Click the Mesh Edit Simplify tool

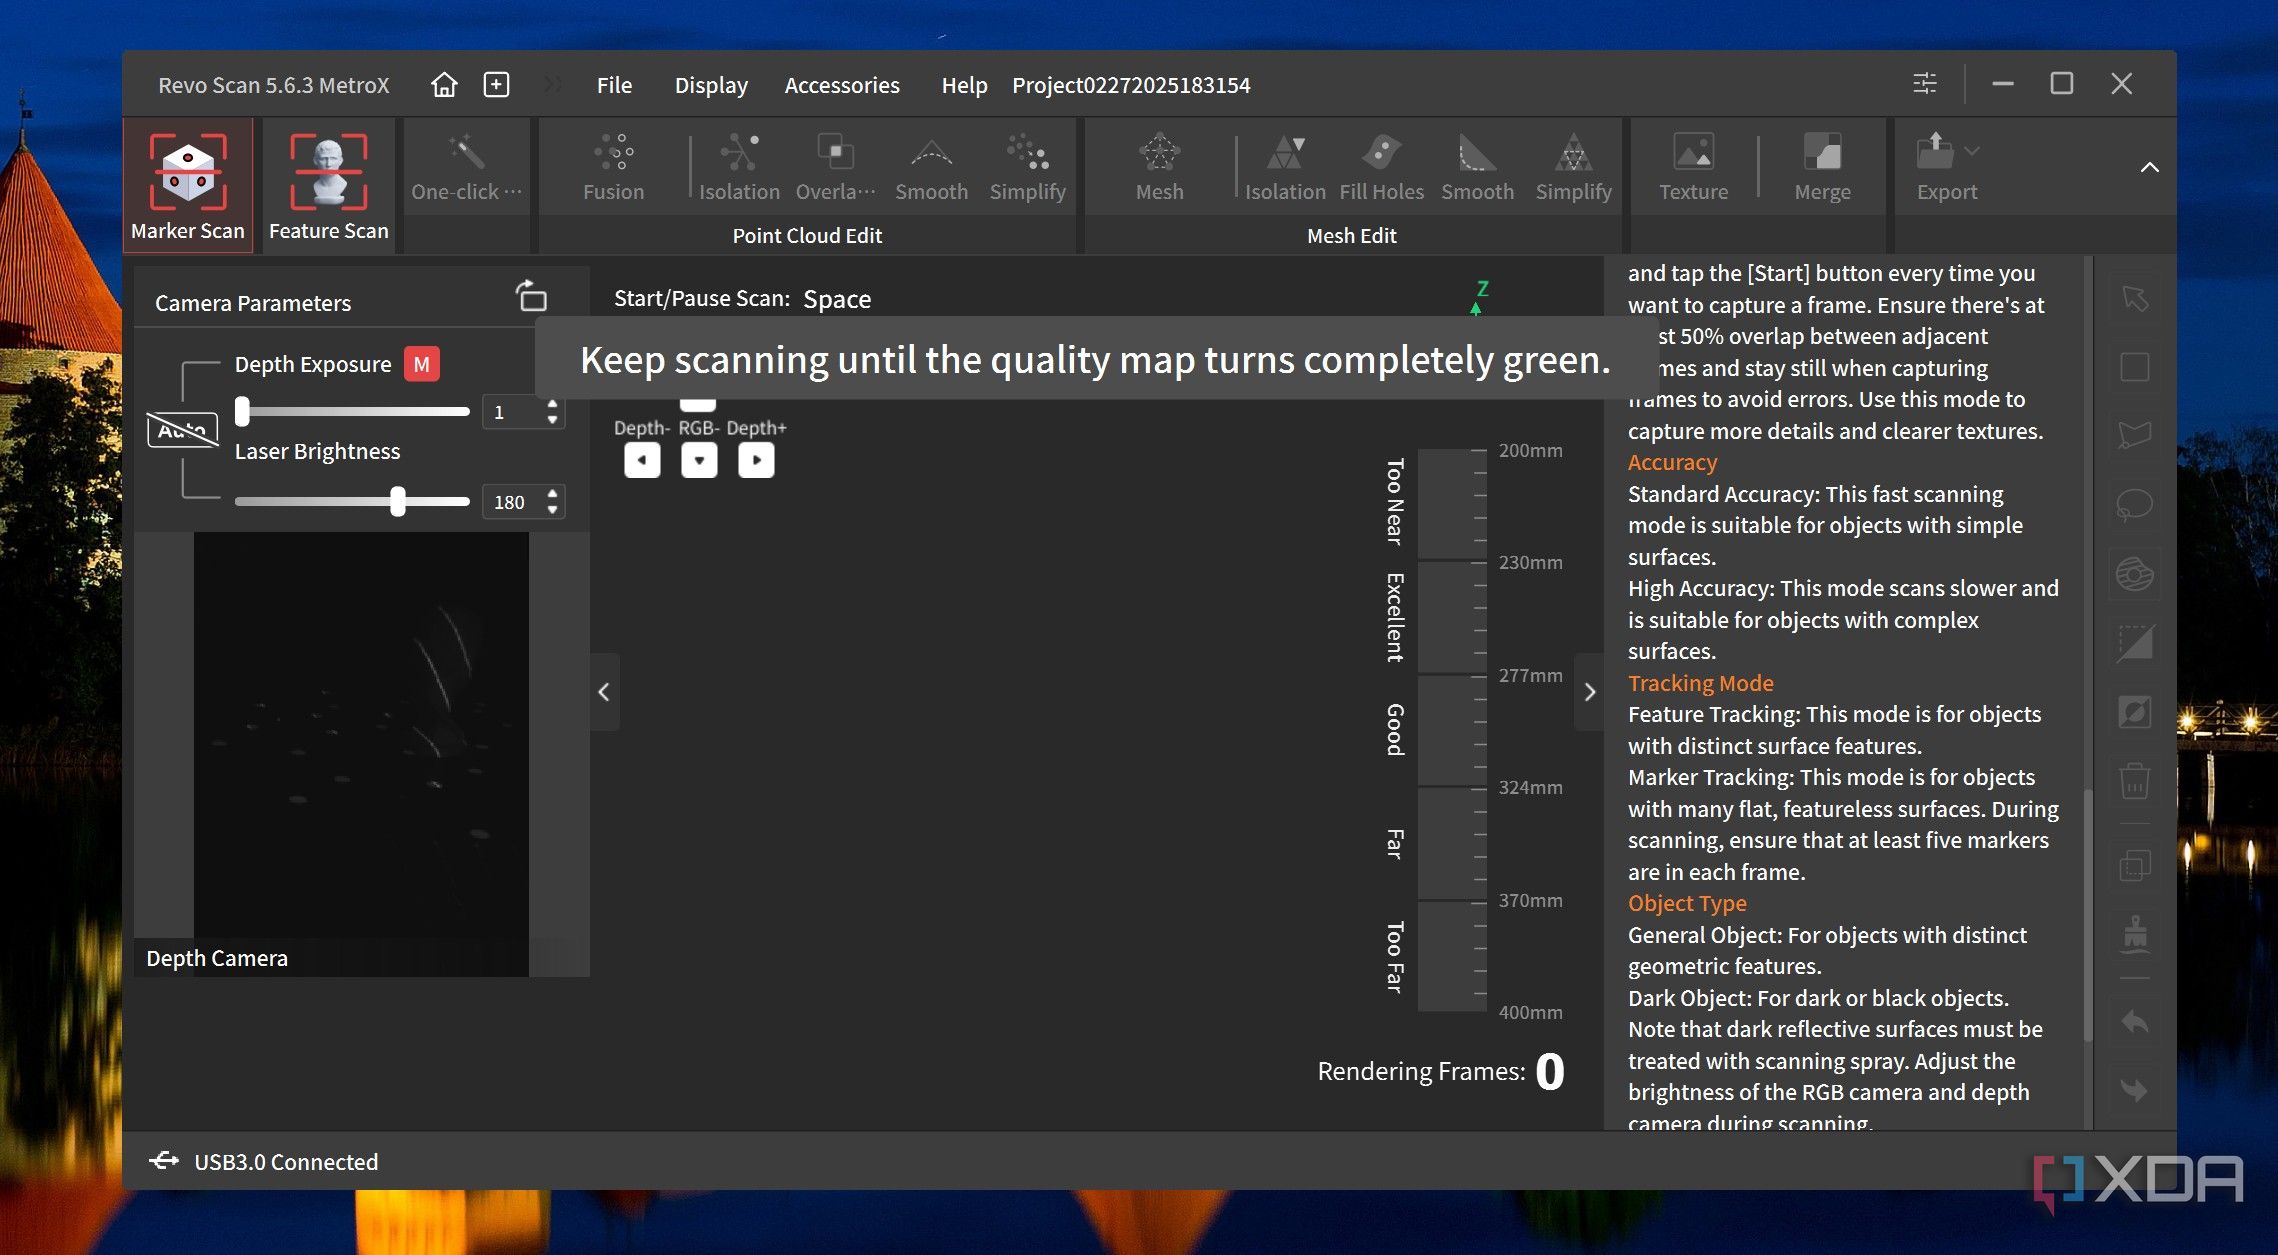pos(1573,167)
